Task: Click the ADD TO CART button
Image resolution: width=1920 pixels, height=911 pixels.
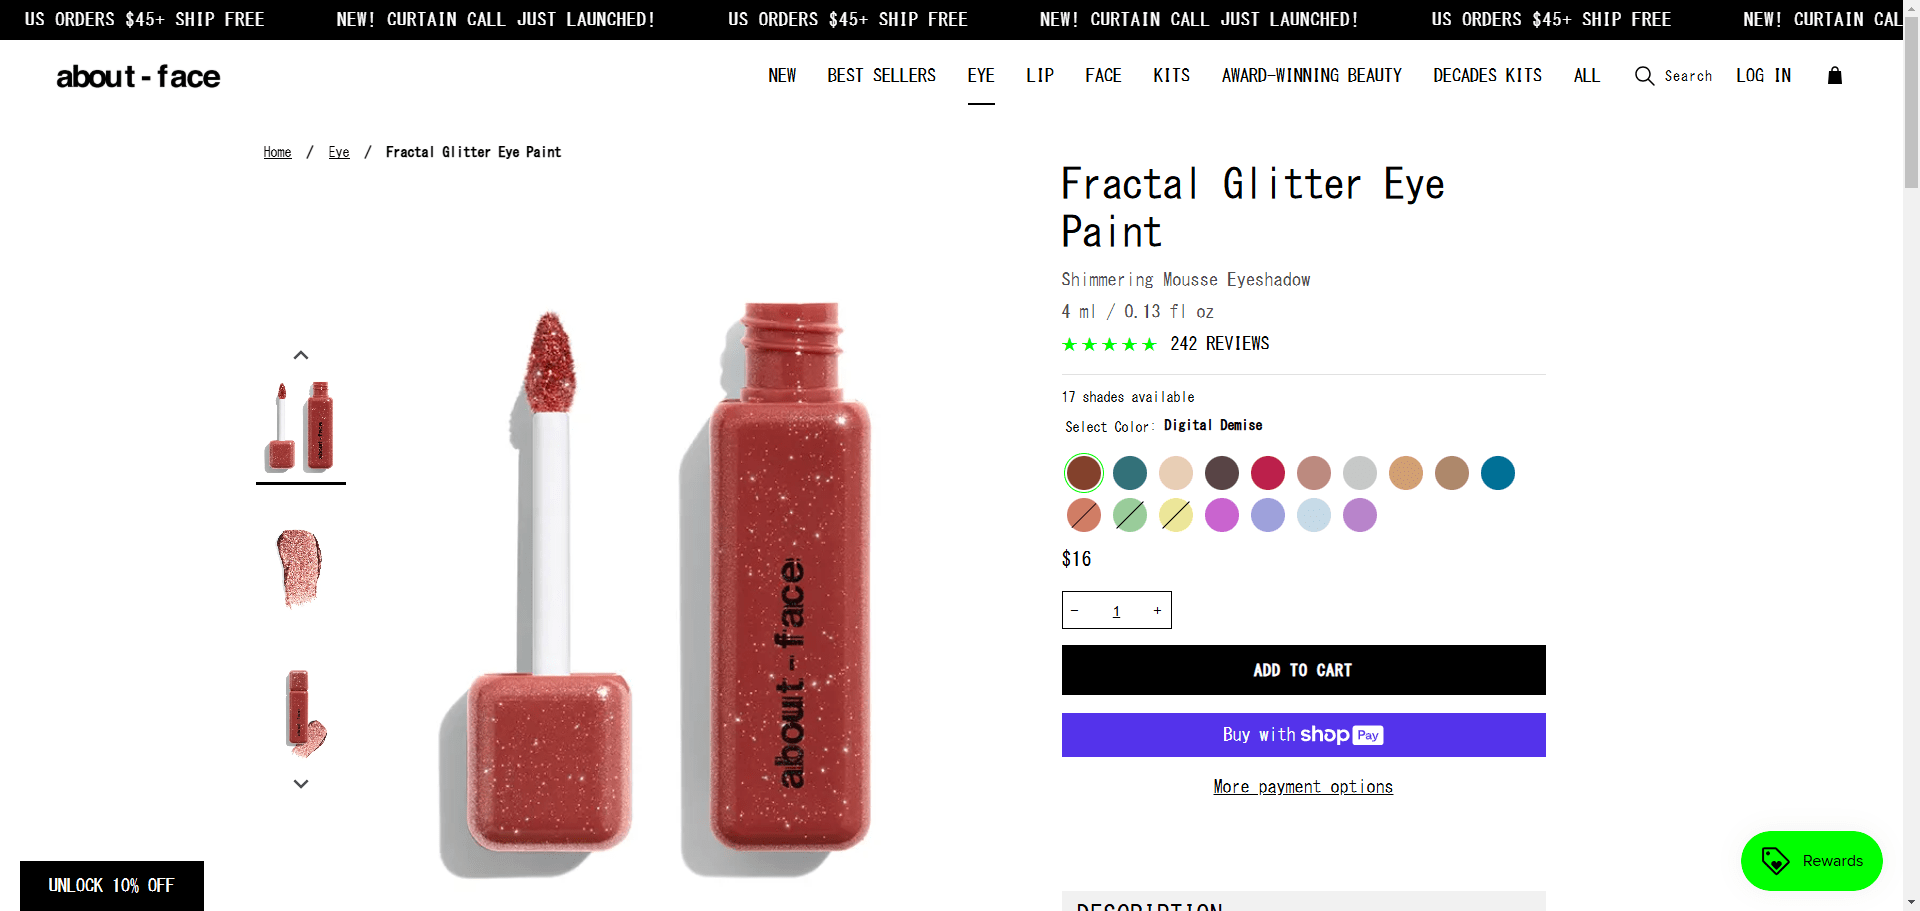Action: 1303,670
